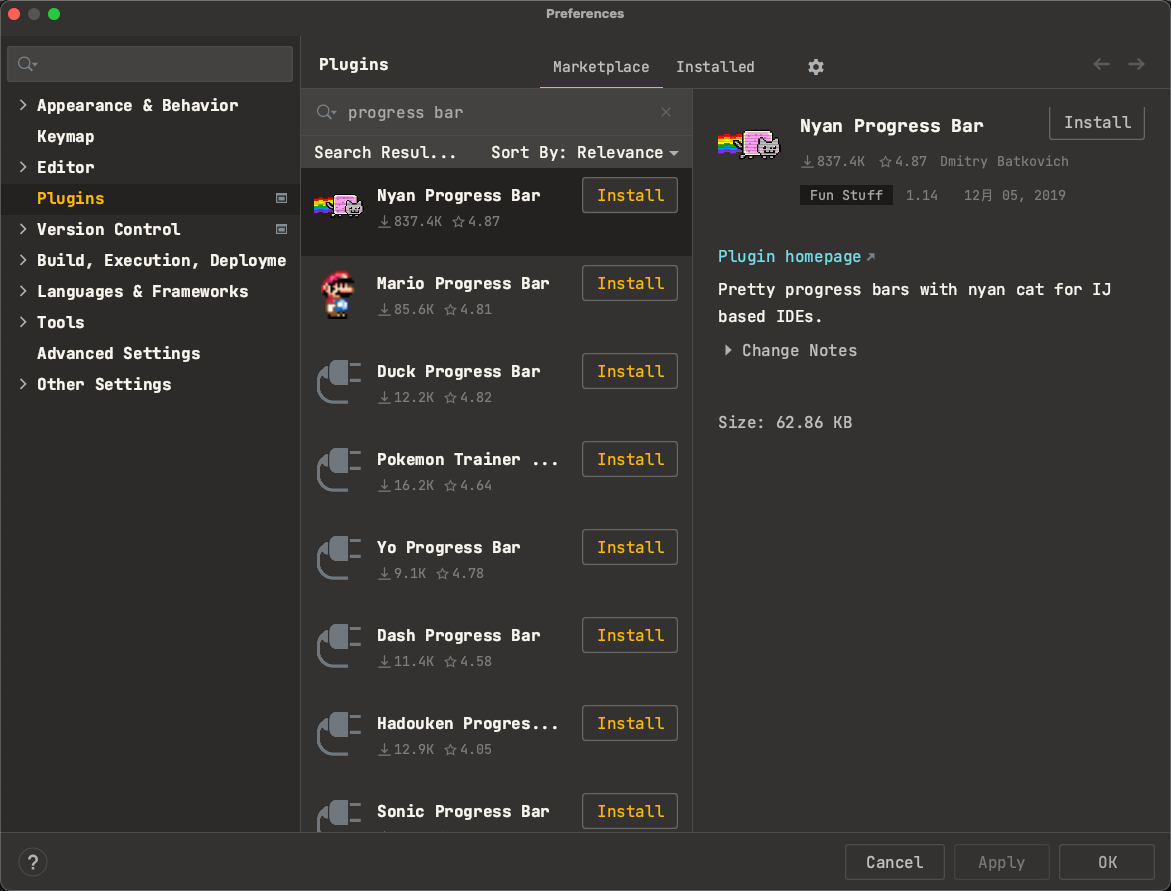Viewport: 1171px width, 891px height.
Task: Switch to the Marketplace tab
Action: [601, 67]
